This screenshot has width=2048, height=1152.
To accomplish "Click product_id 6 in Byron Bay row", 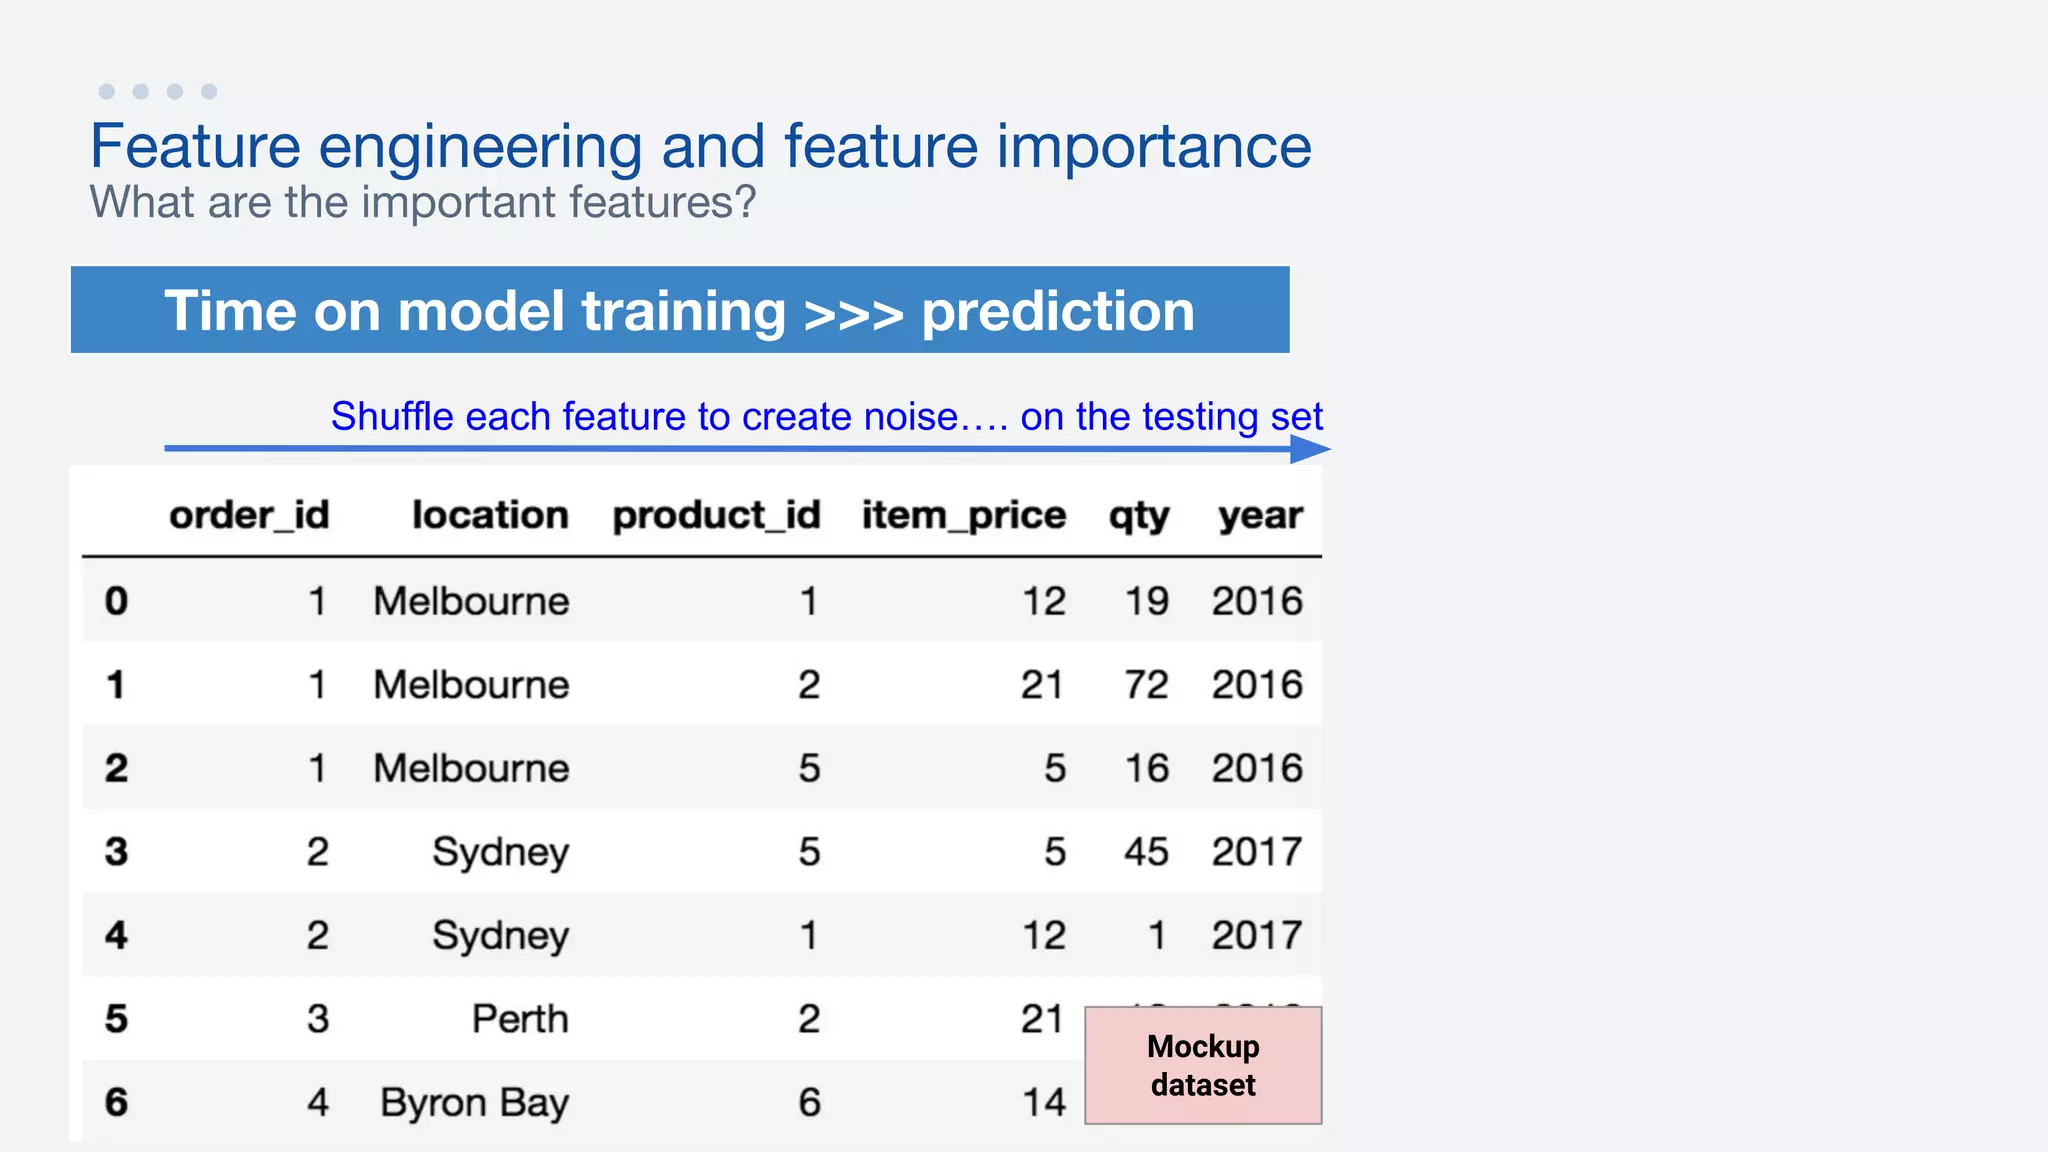I will click(809, 1102).
